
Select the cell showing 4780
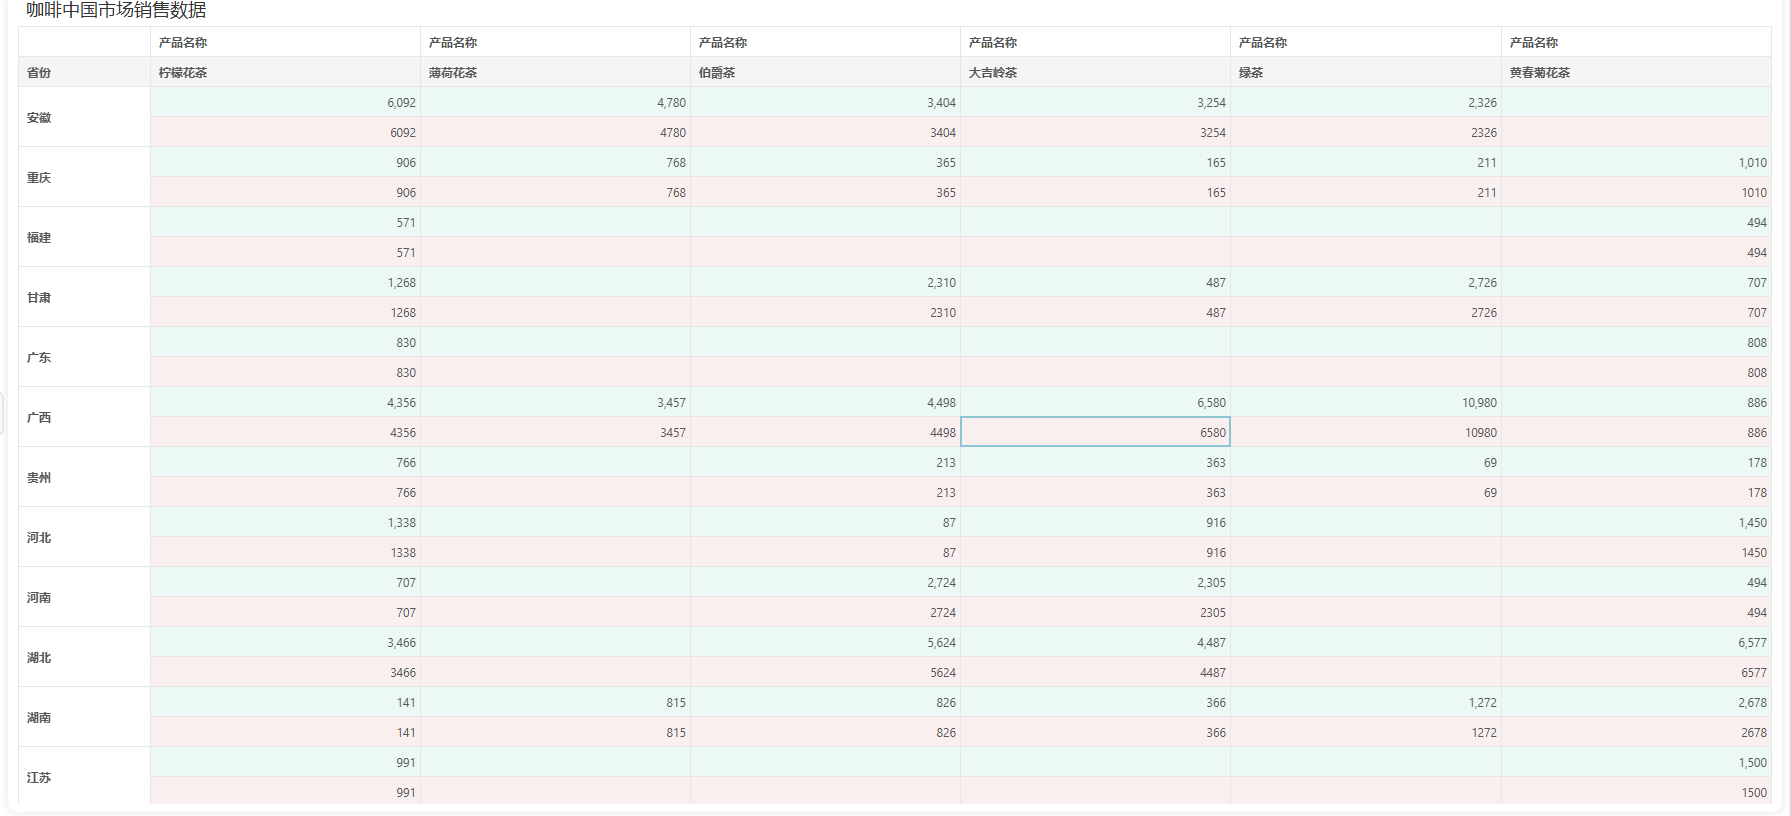[x=555, y=132]
